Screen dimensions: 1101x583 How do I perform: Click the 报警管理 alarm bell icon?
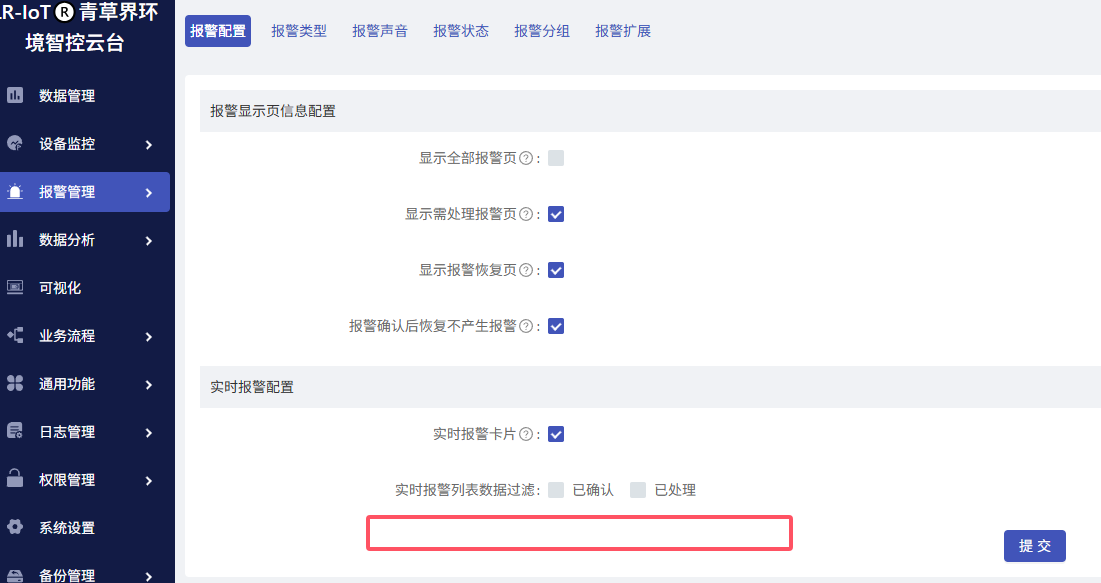15,191
